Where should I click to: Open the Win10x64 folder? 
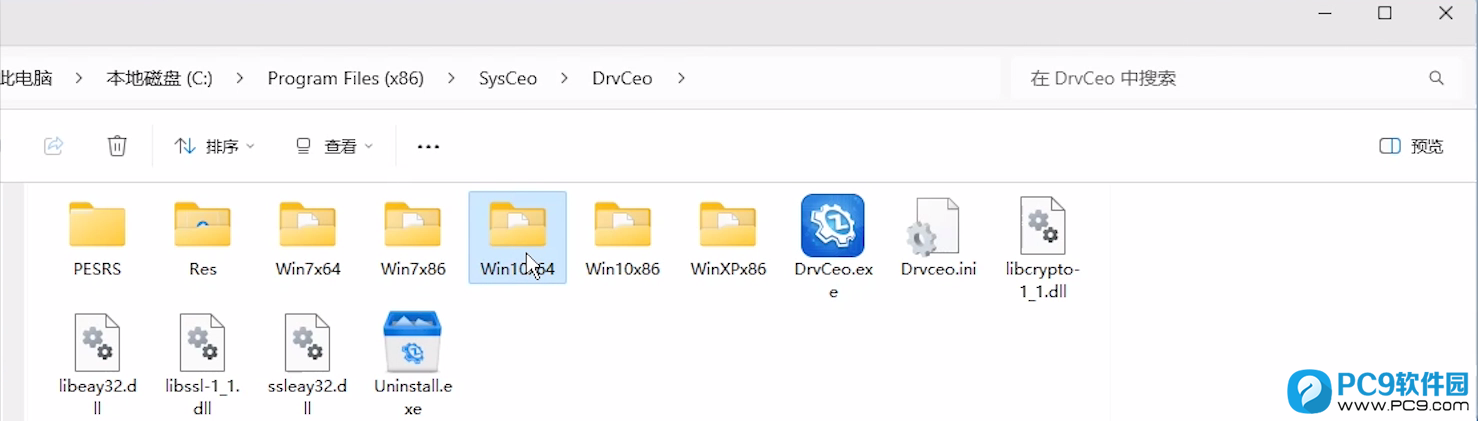(517, 226)
